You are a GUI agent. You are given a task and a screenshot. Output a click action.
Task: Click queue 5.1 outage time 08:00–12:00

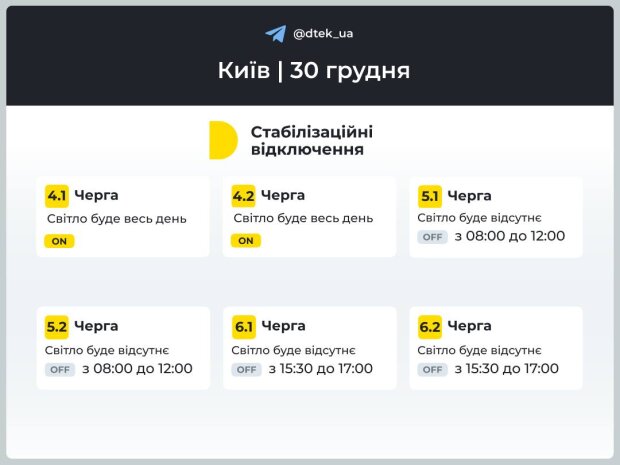click(510, 237)
